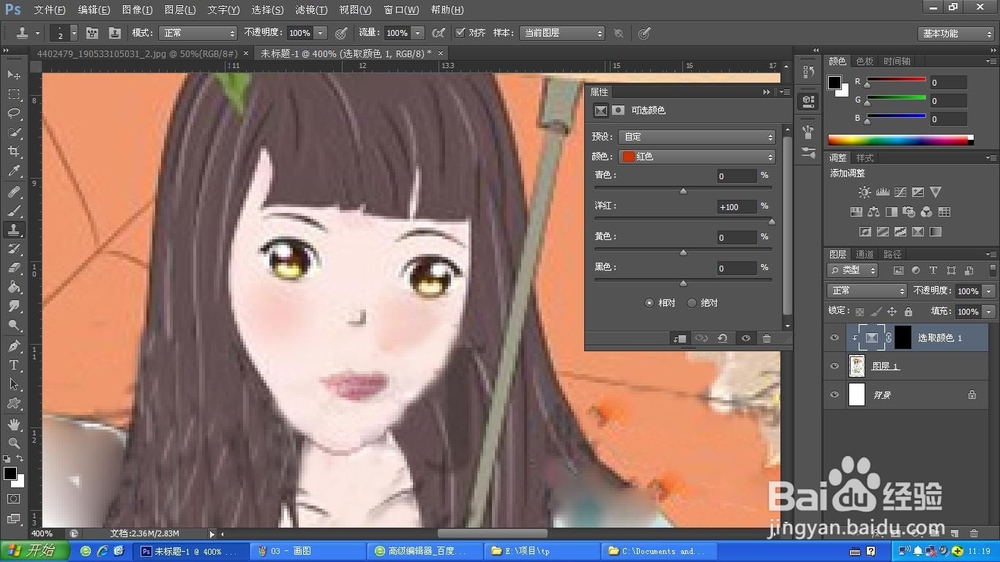
Task: Open the 不透明度 opacity dropdown in options bar
Action: point(320,33)
